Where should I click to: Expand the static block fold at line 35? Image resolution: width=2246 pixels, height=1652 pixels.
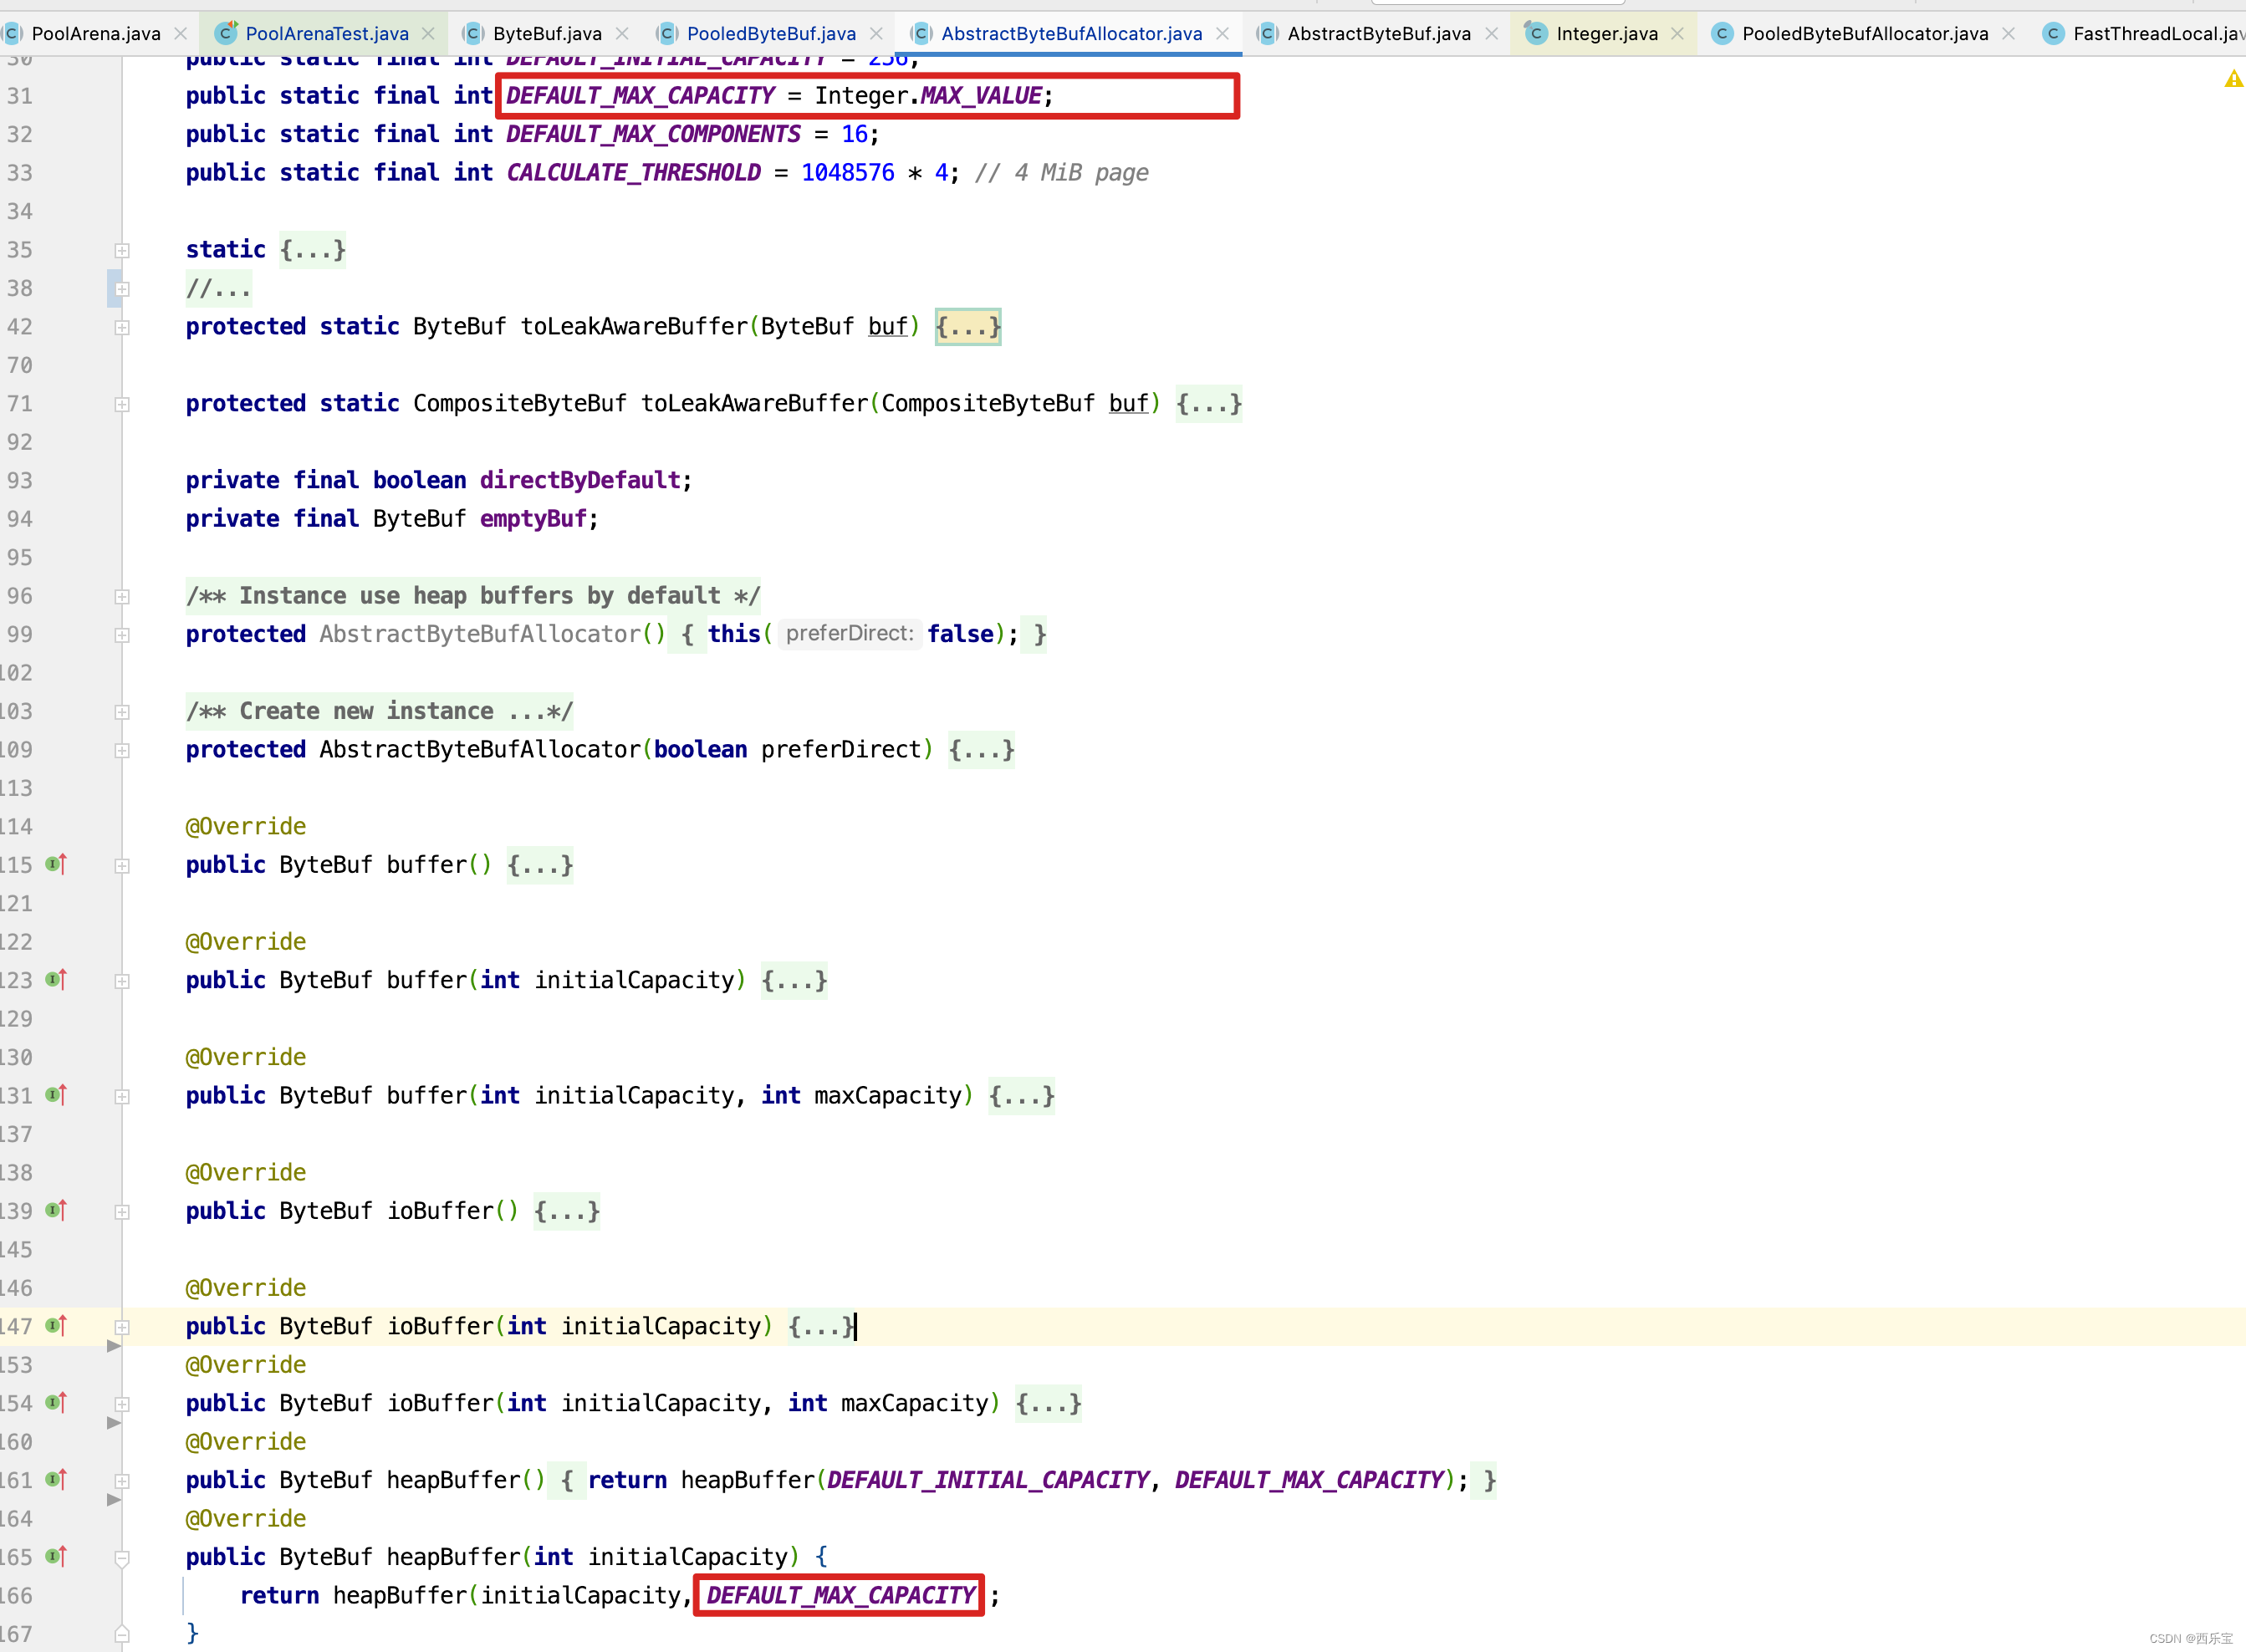tap(122, 250)
